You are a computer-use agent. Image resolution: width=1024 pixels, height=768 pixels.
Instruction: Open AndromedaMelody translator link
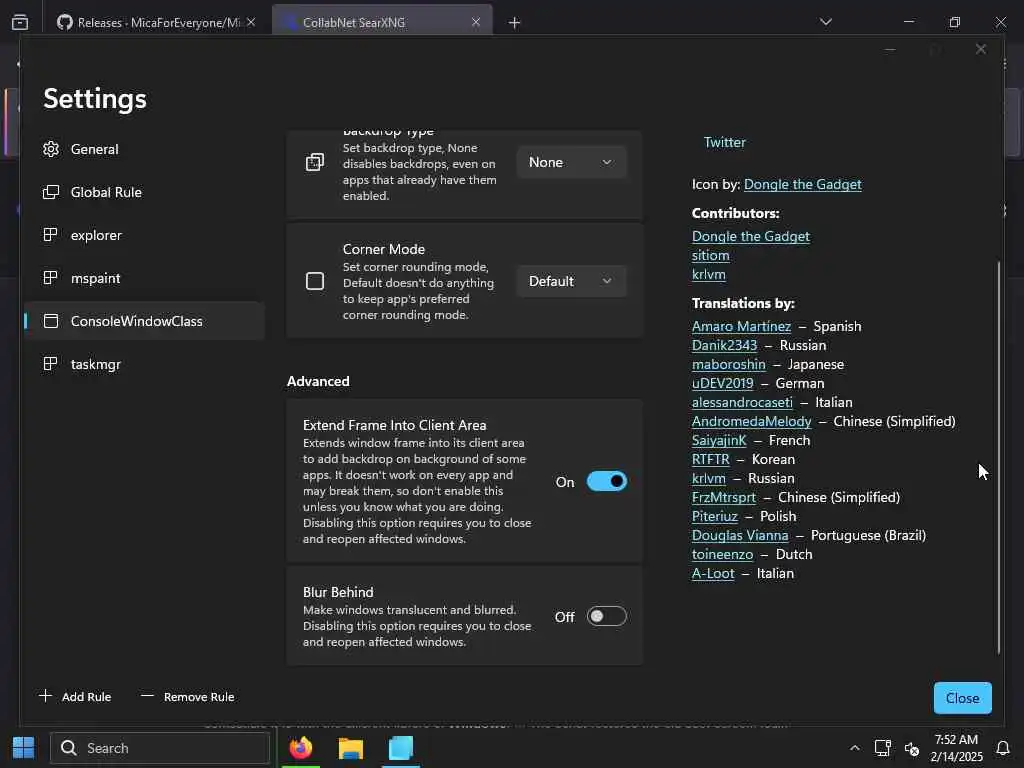tap(752, 421)
